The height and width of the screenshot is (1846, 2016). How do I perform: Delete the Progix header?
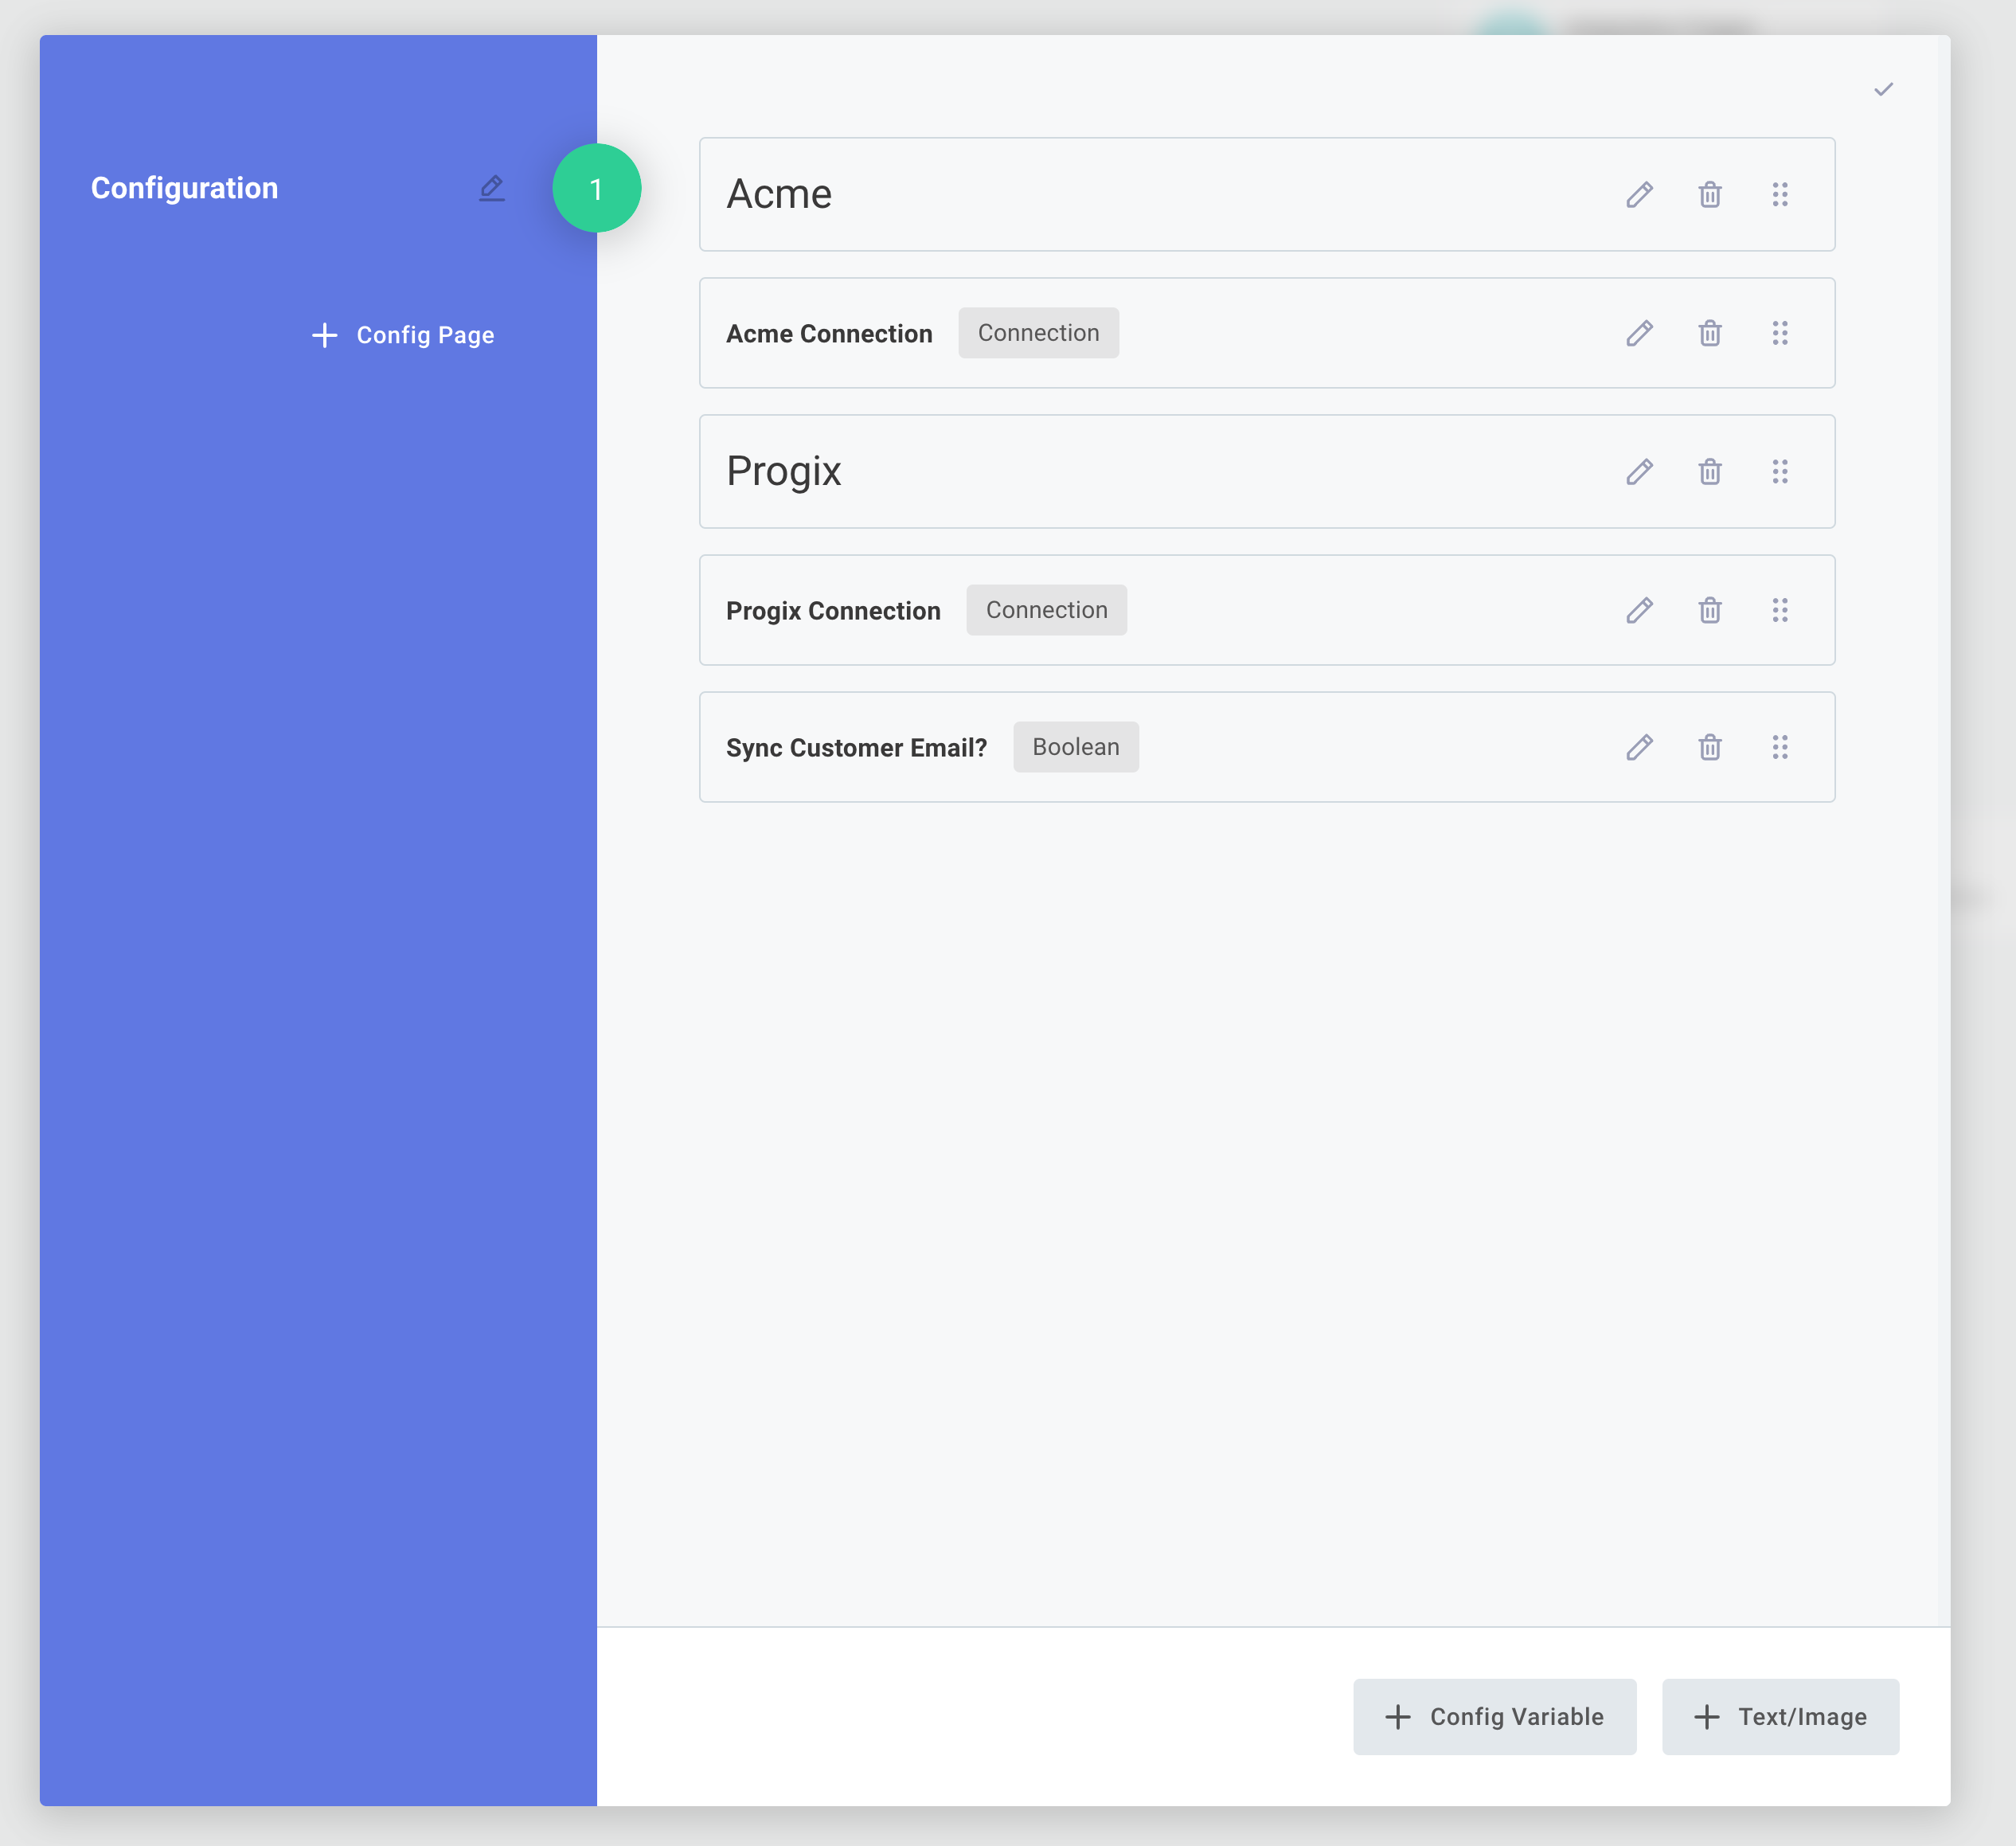[1710, 471]
